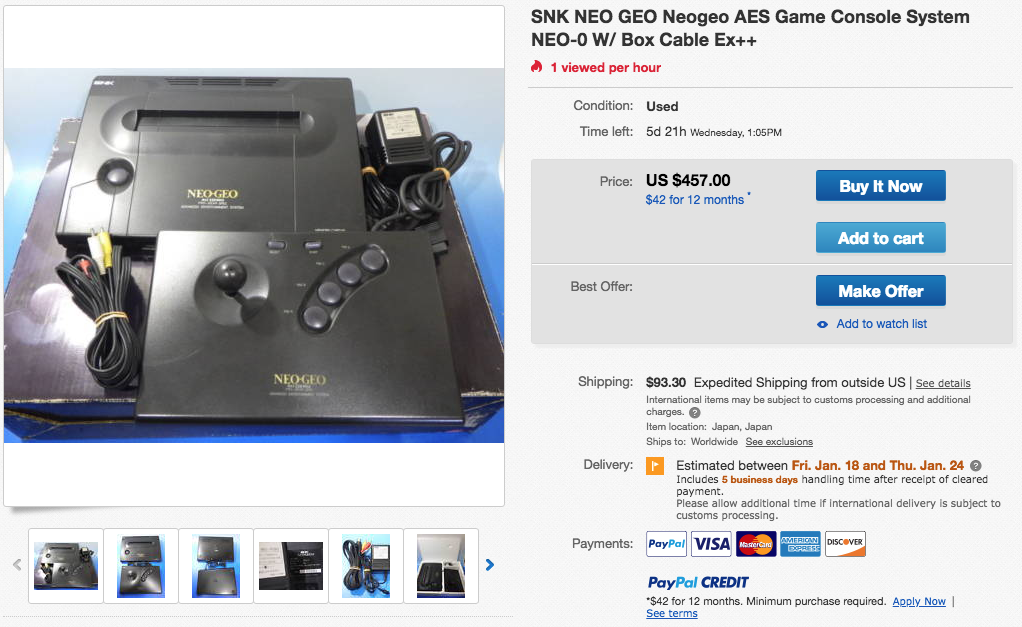The width and height of the screenshot is (1022, 627).
Task: Click Apply Now for PayPal Credit
Action: tap(919, 602)
